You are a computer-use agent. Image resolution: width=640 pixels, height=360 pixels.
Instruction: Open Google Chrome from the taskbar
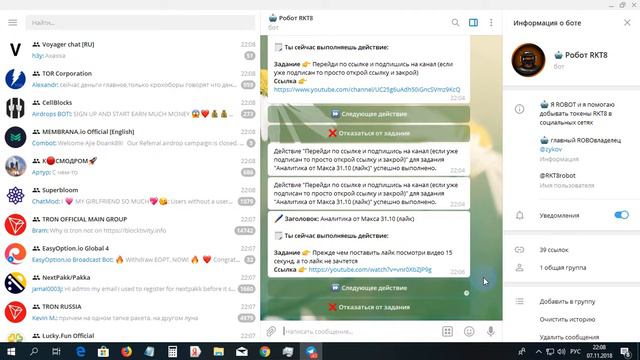pos(265,351)
